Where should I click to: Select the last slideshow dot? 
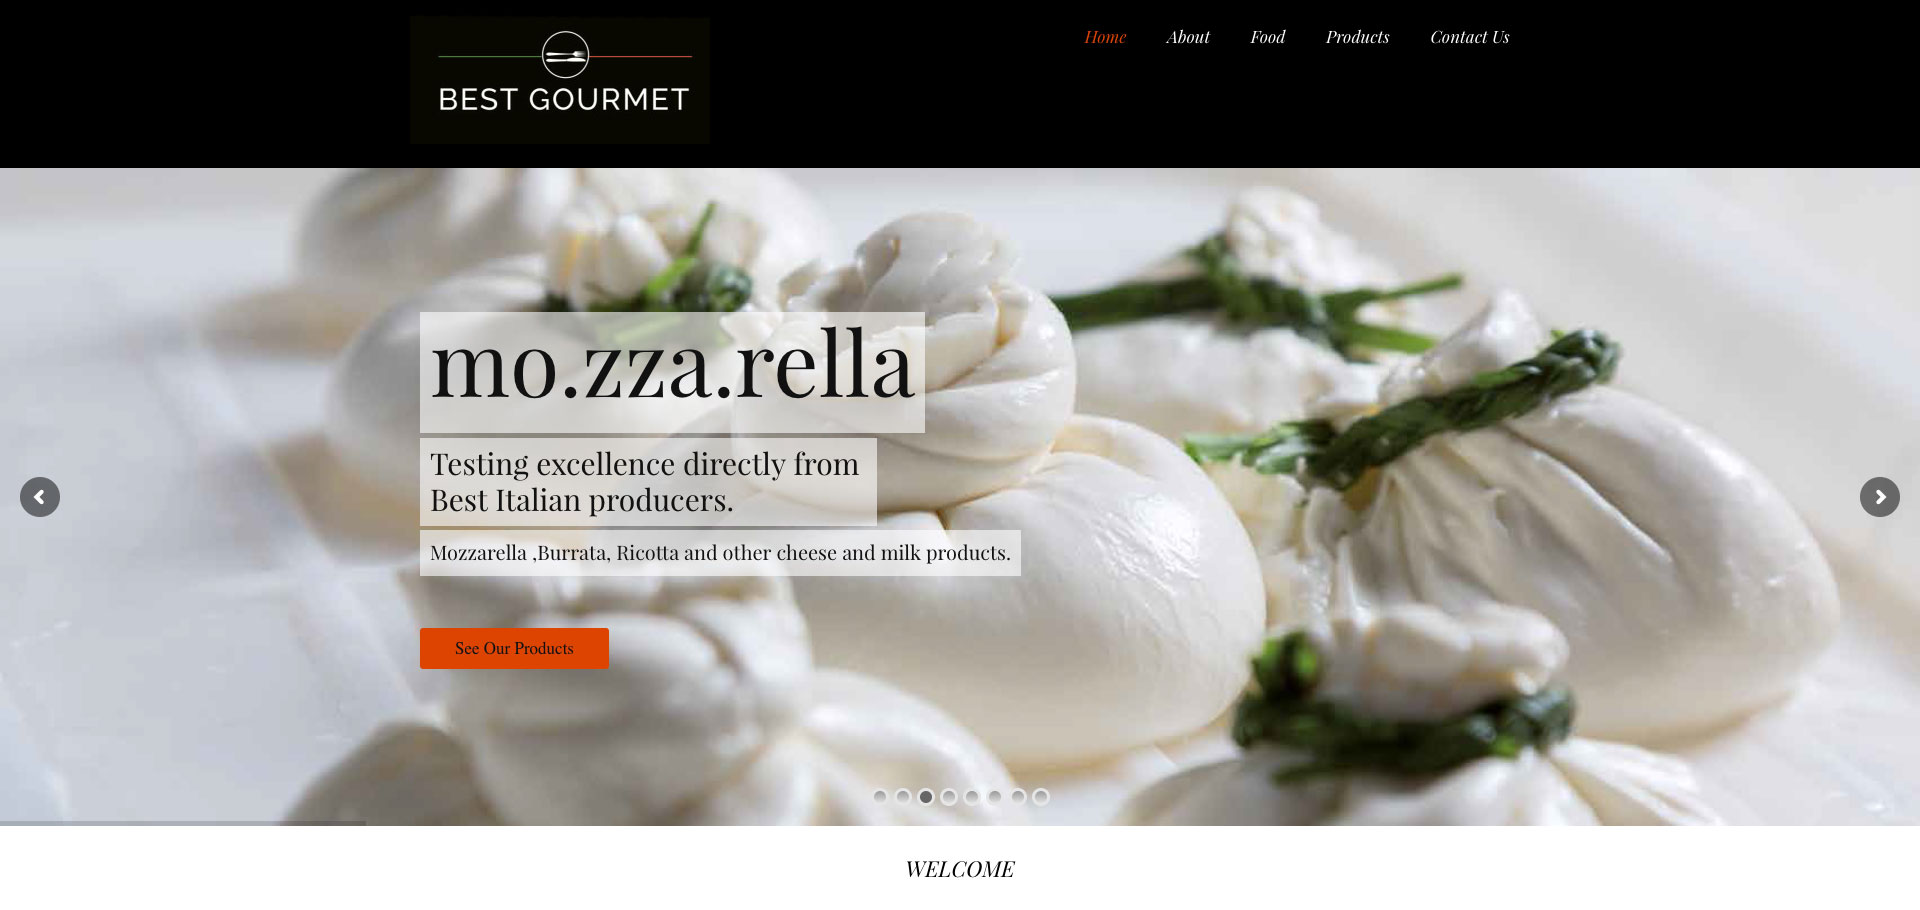[x=1041, y=797]
